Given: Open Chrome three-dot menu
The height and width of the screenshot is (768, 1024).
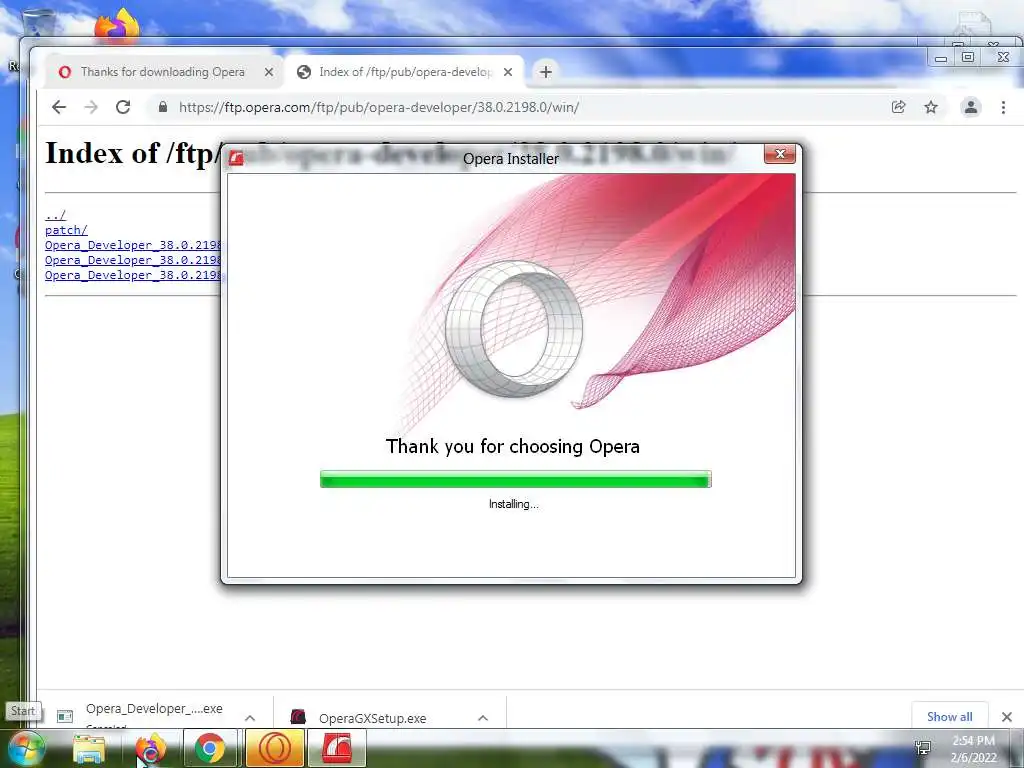Looking at the screenshot, I should coord(1004,107).
